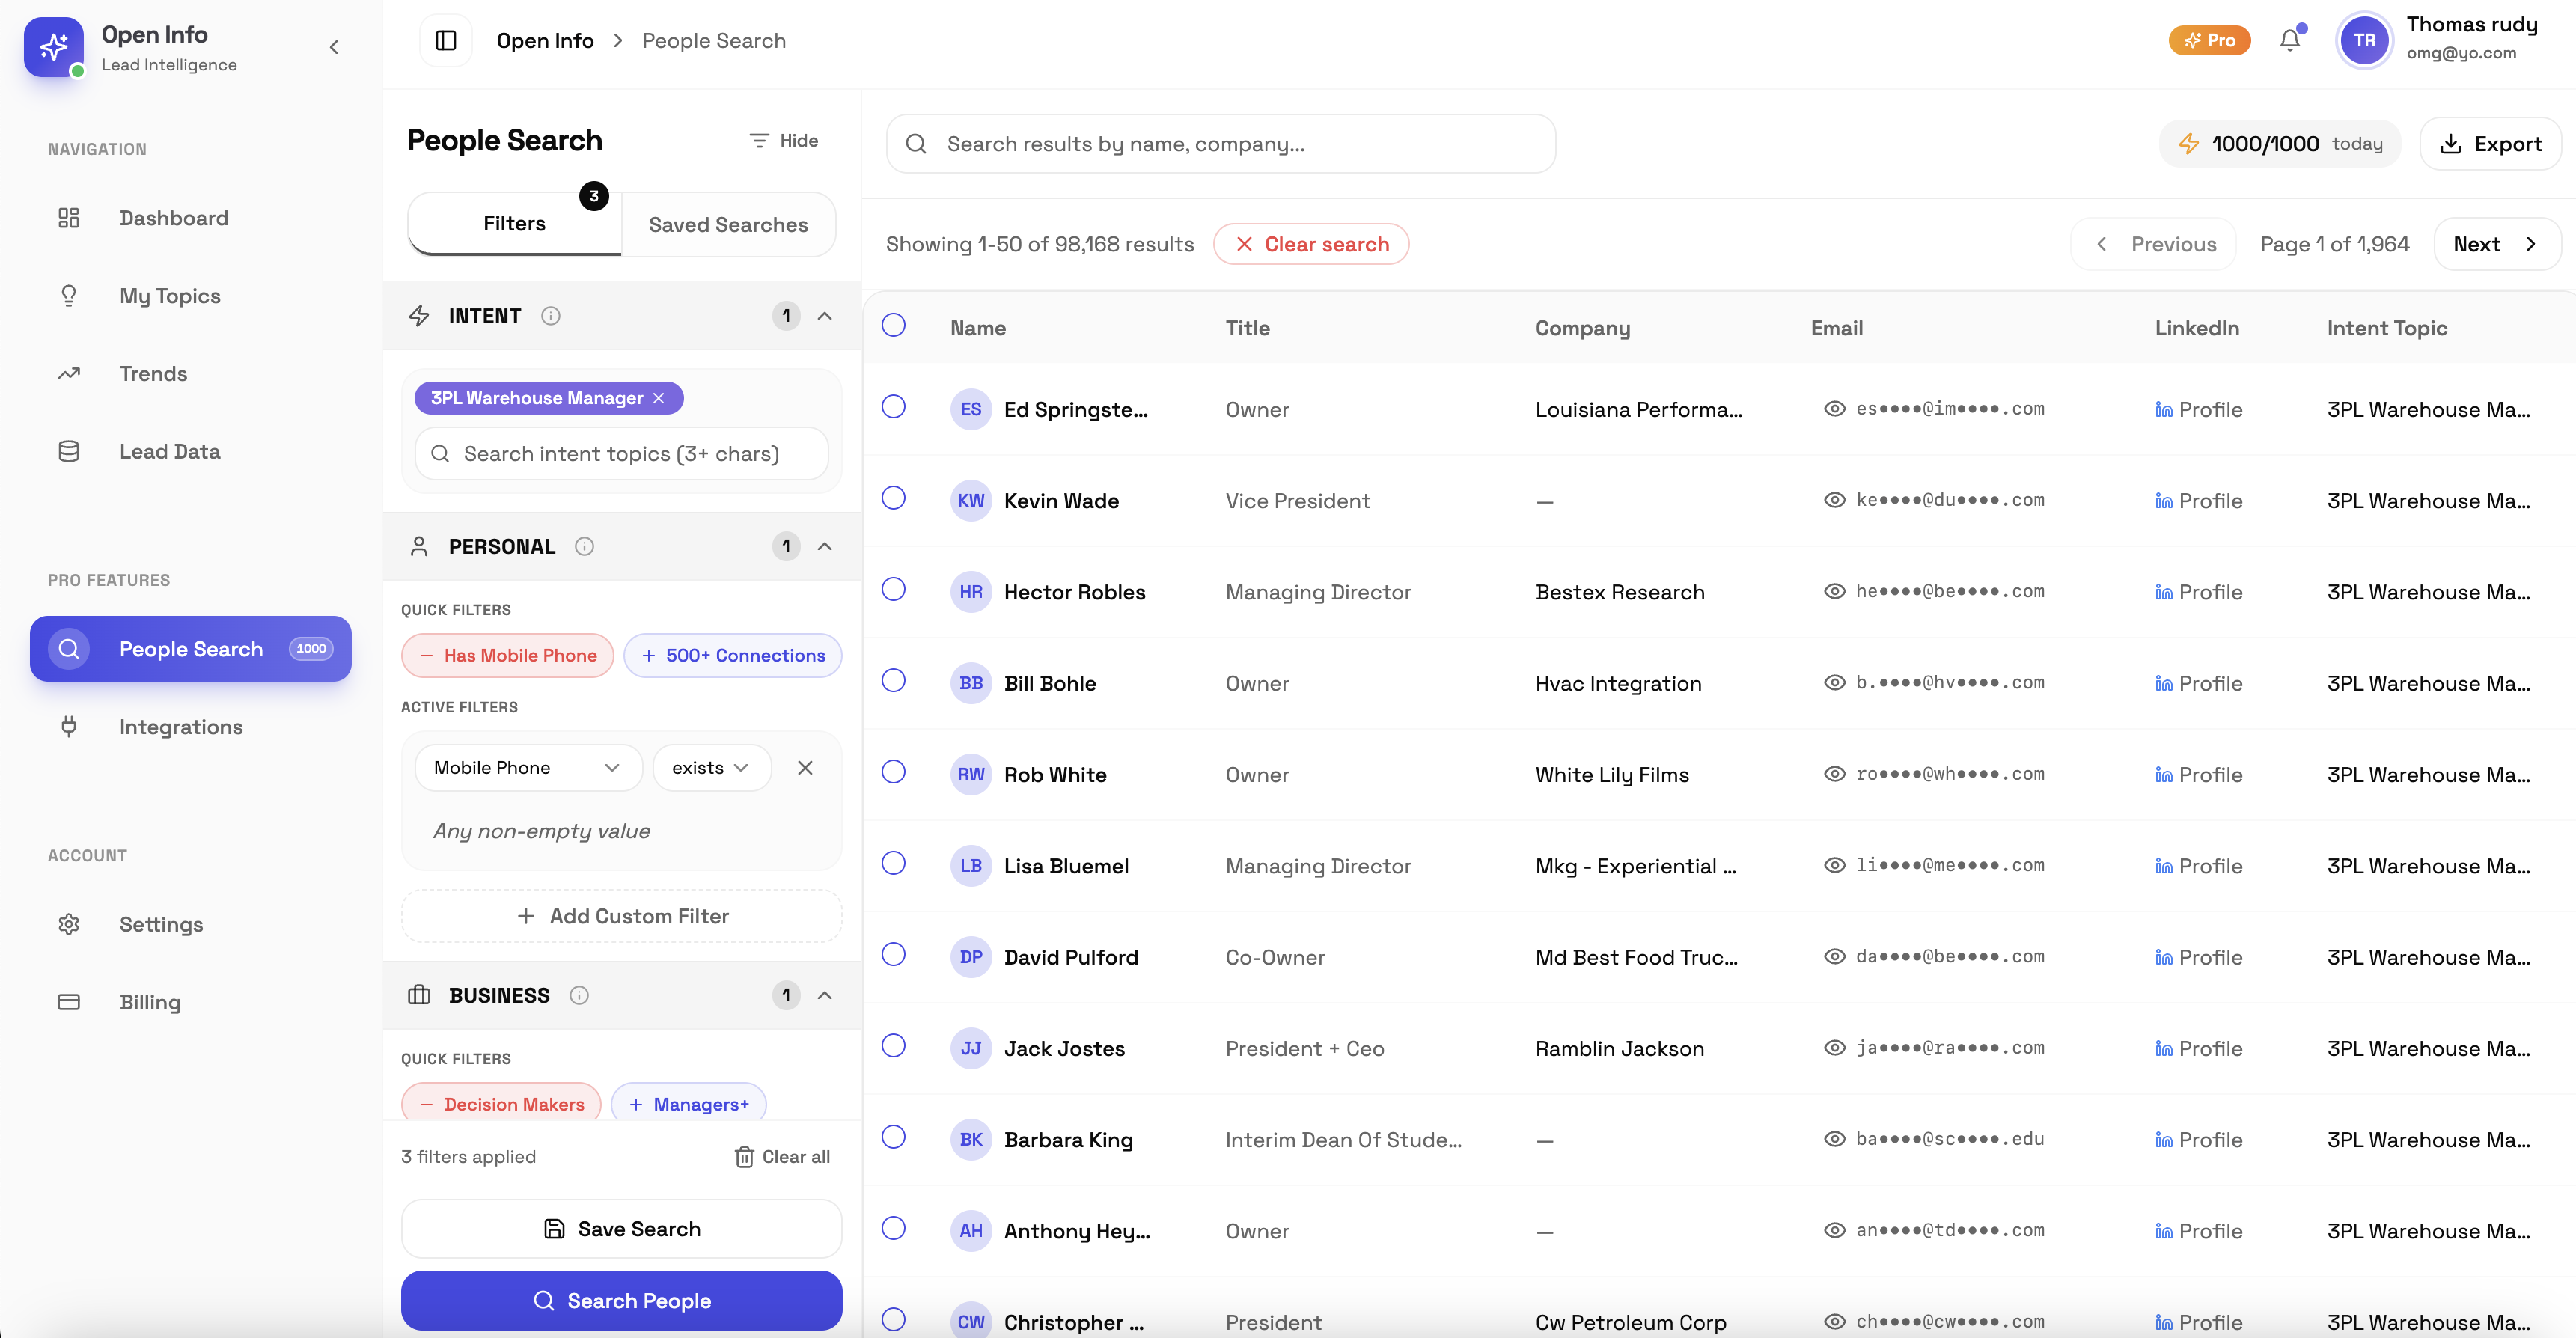Reveal Hector Robles' email with the eye icon
The width and height of the screenshot is (2576, 1338).
pyautogui.click(x=1834, y=592)
